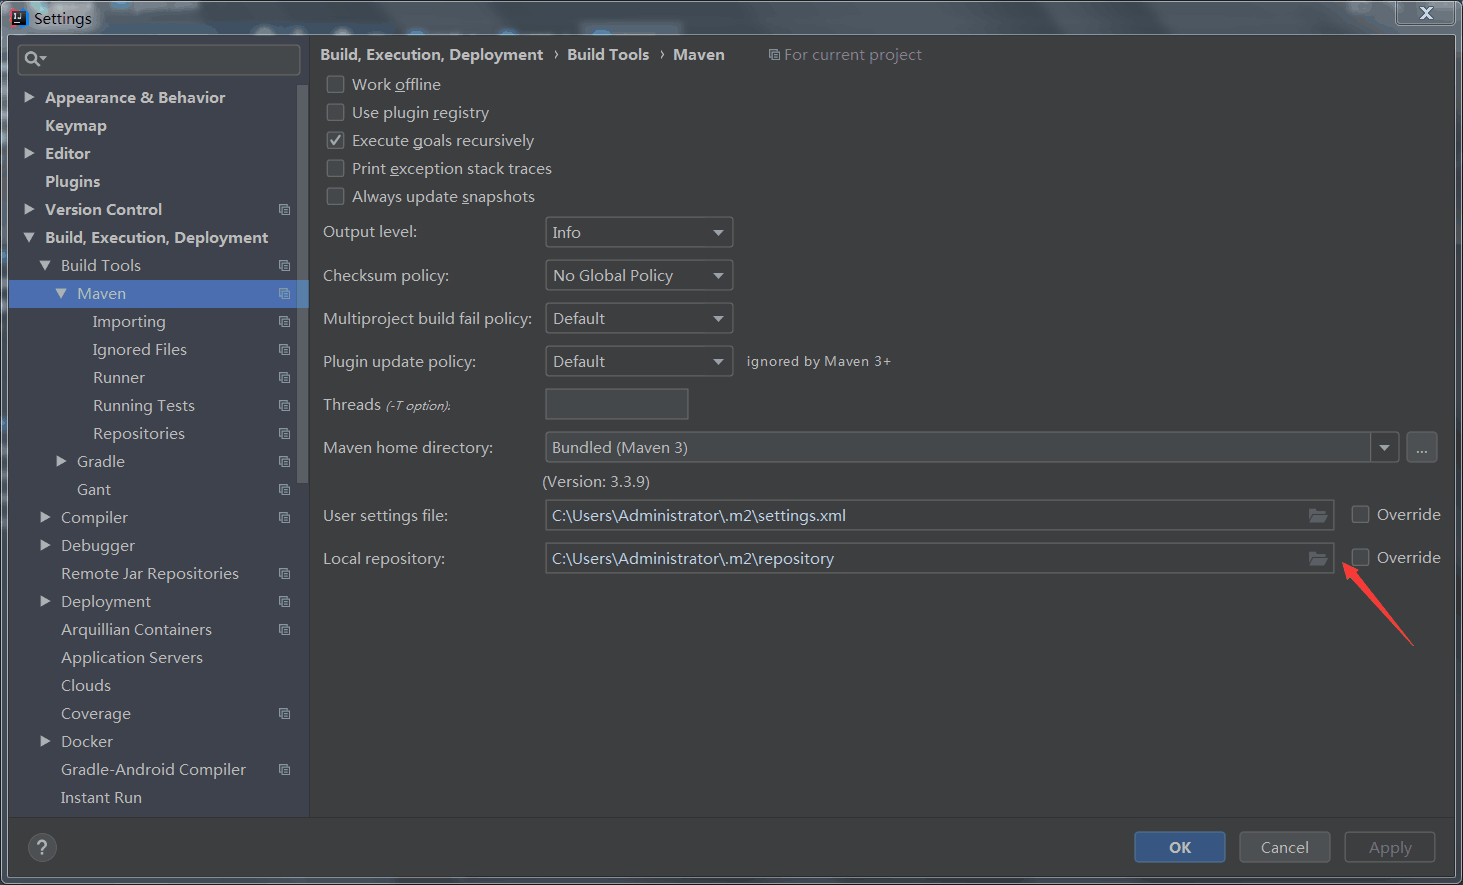Open the Keymap settings page

76,126
